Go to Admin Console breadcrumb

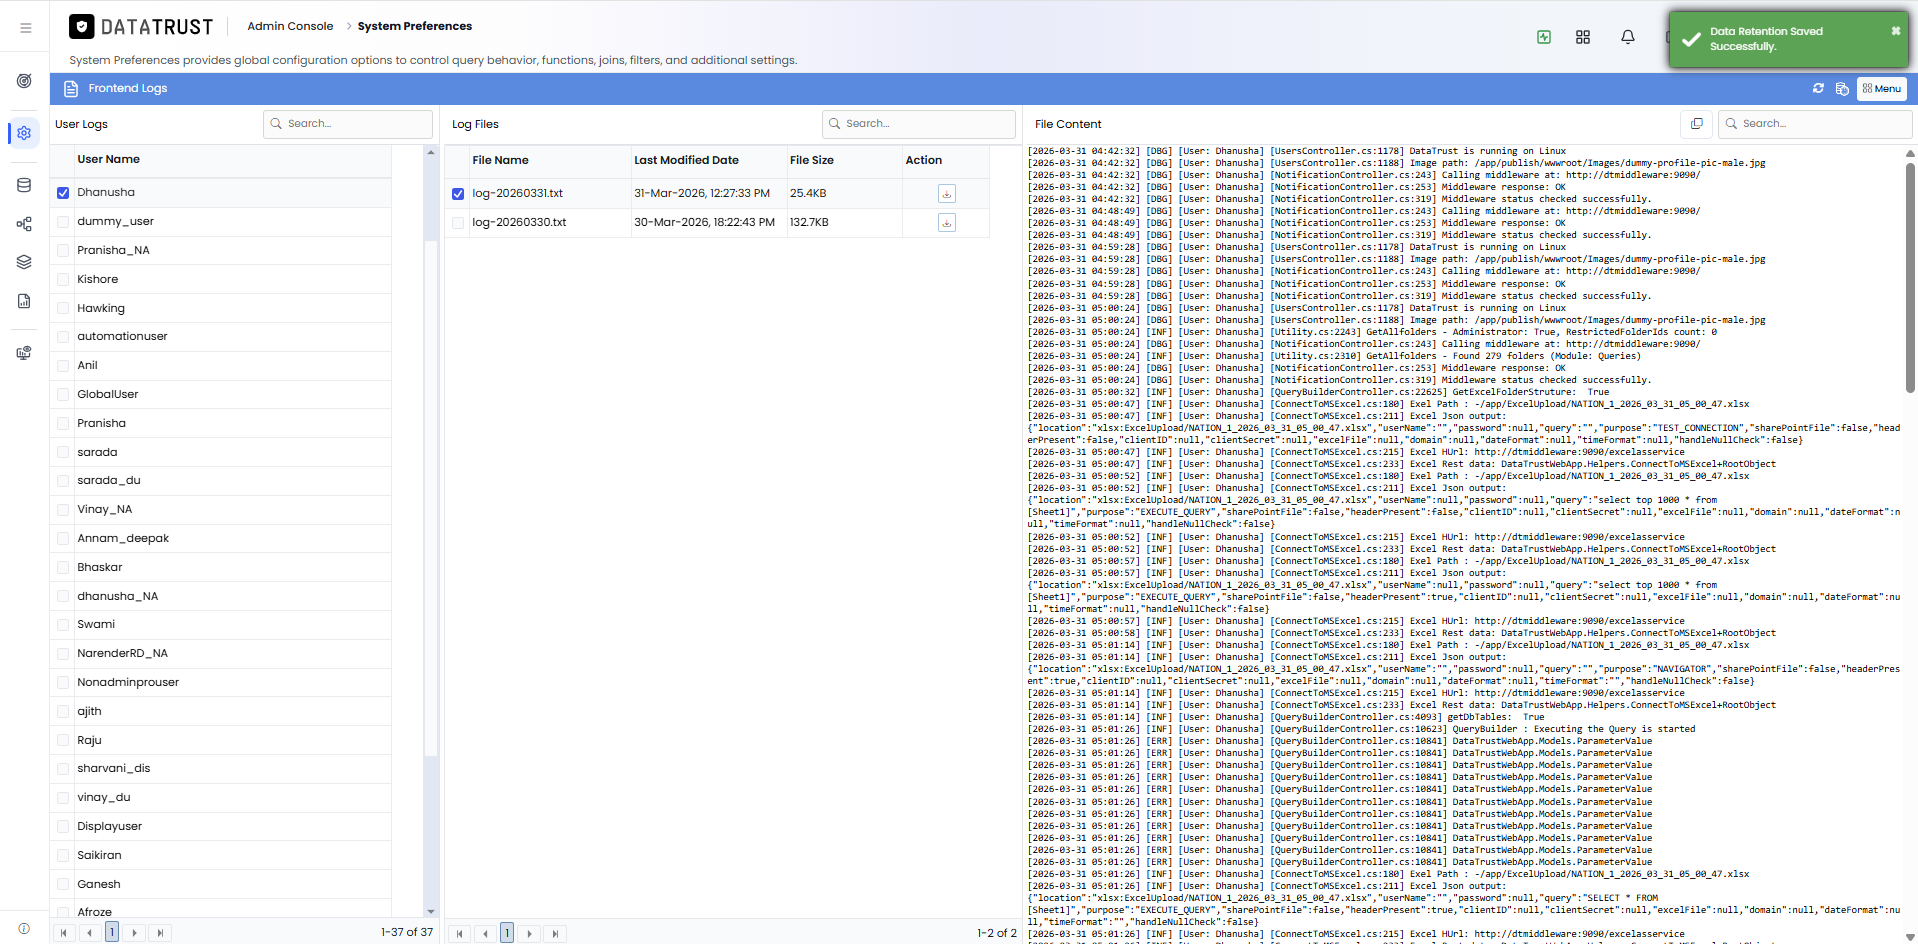(290, 26)
